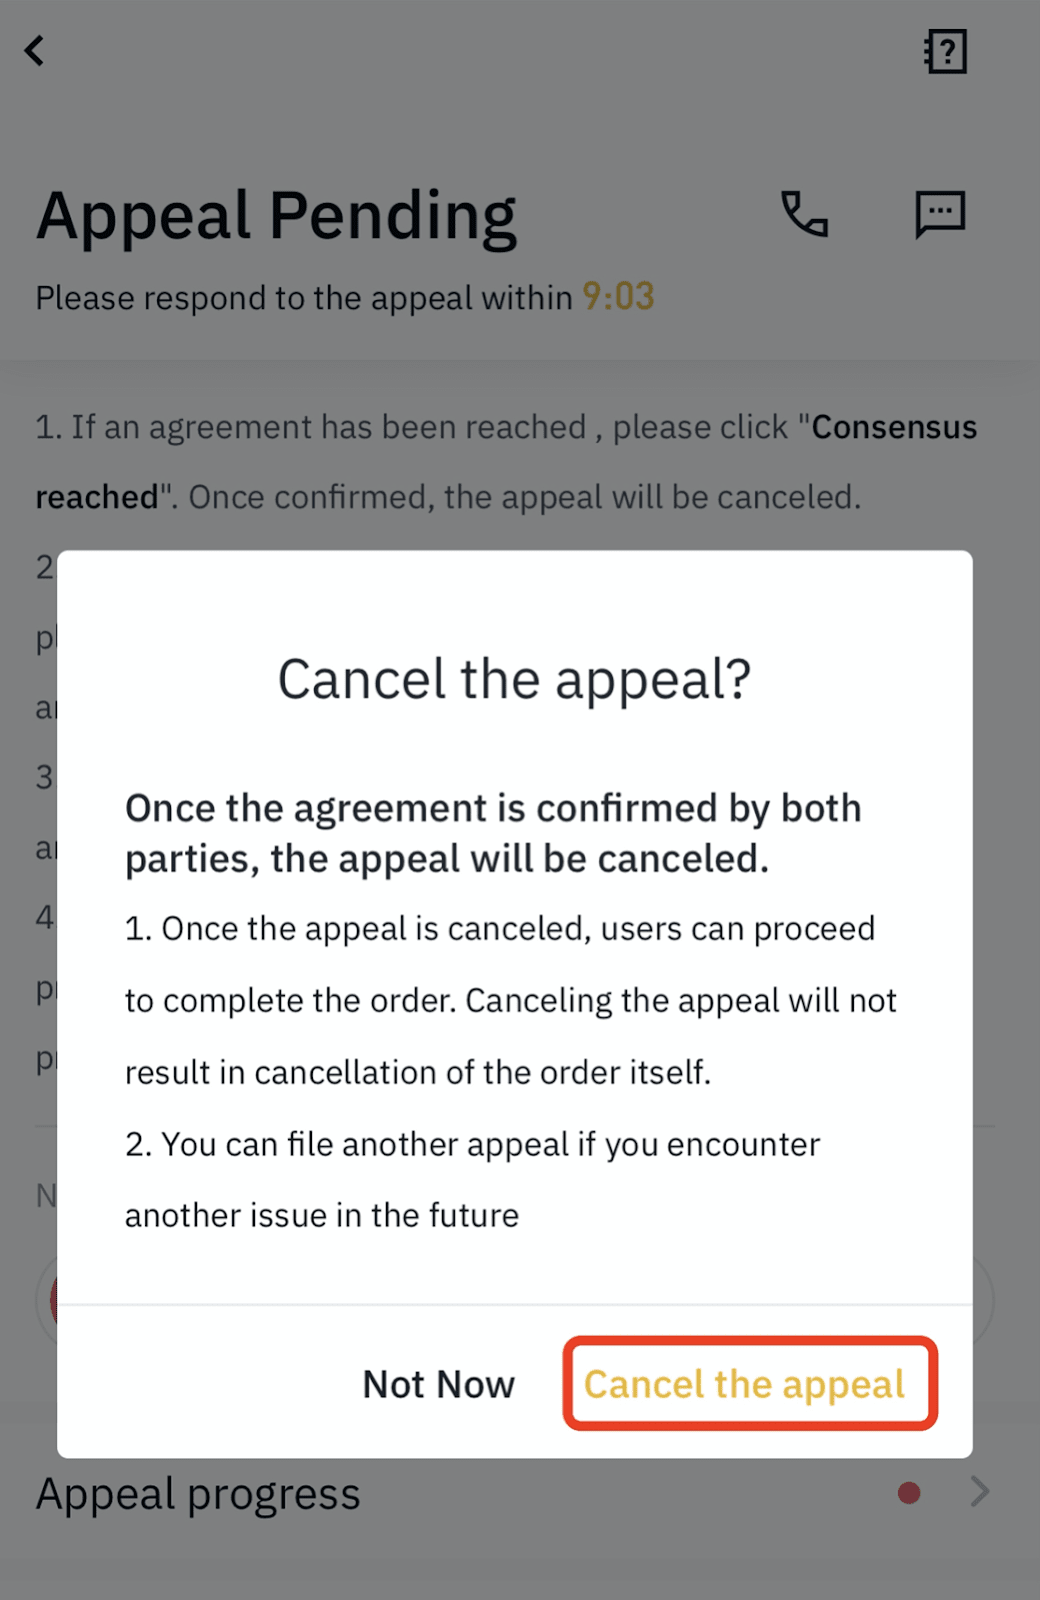Tap "Please respond to the appeal within" text

click(304, 298)
